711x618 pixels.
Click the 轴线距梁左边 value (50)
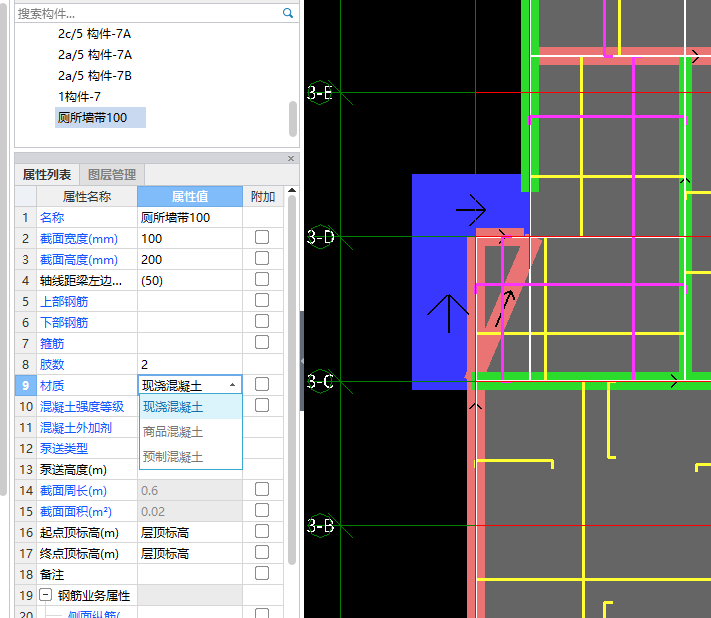click(x=190, y=281)
